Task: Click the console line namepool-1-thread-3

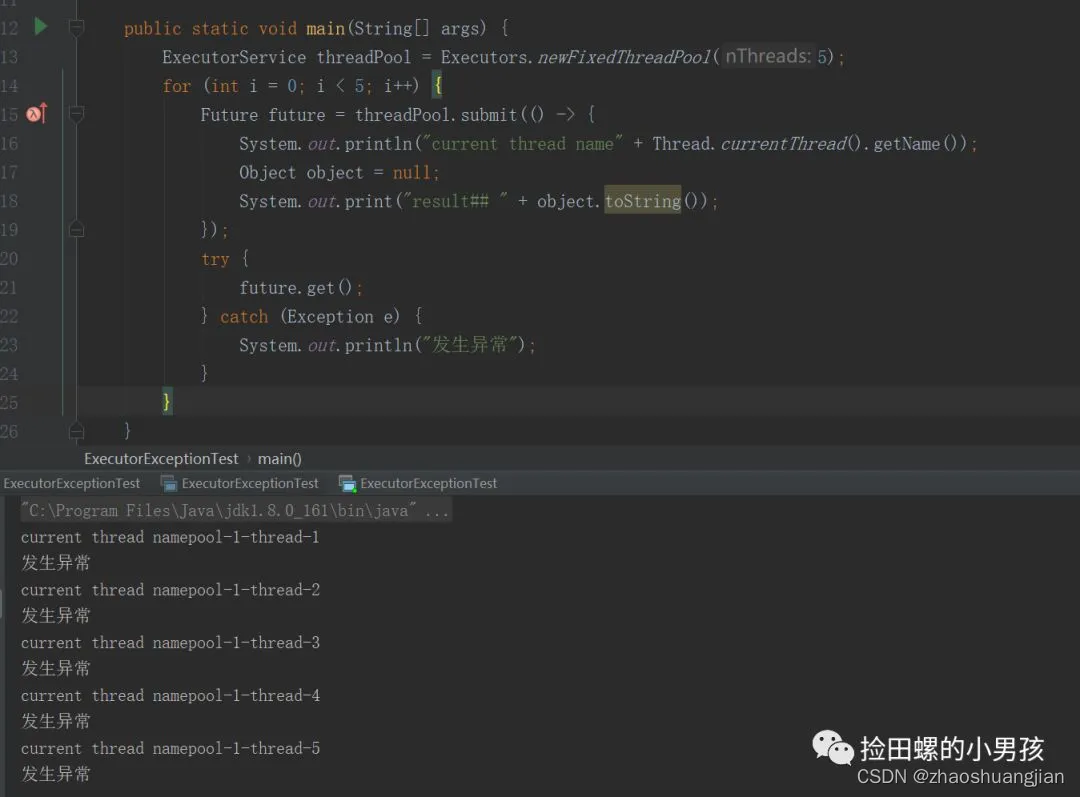Action: click(170, 643)
